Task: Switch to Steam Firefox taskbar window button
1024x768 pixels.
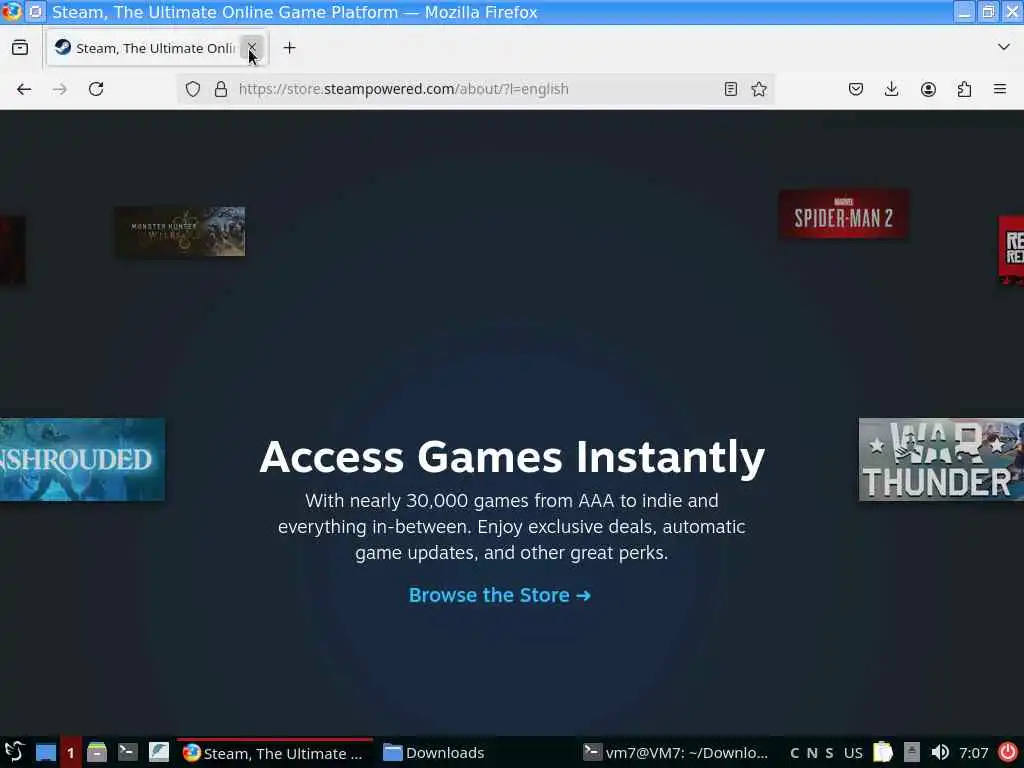Action: (274, 753)
